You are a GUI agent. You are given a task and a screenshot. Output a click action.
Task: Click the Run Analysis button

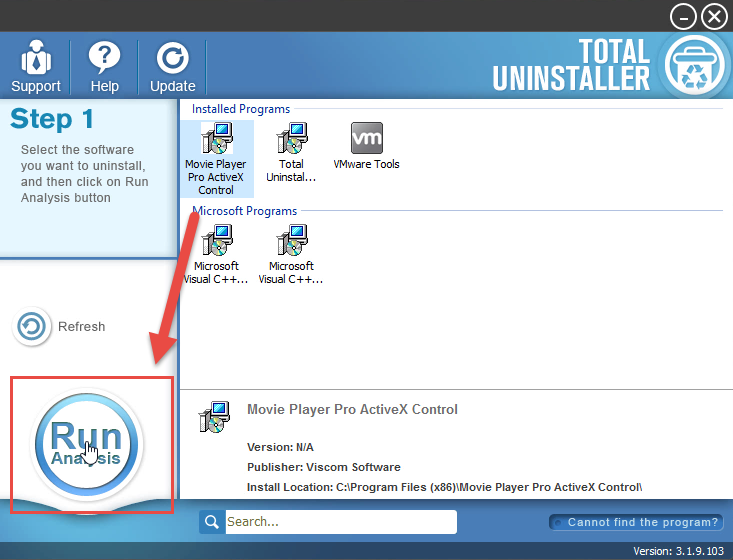86,444
